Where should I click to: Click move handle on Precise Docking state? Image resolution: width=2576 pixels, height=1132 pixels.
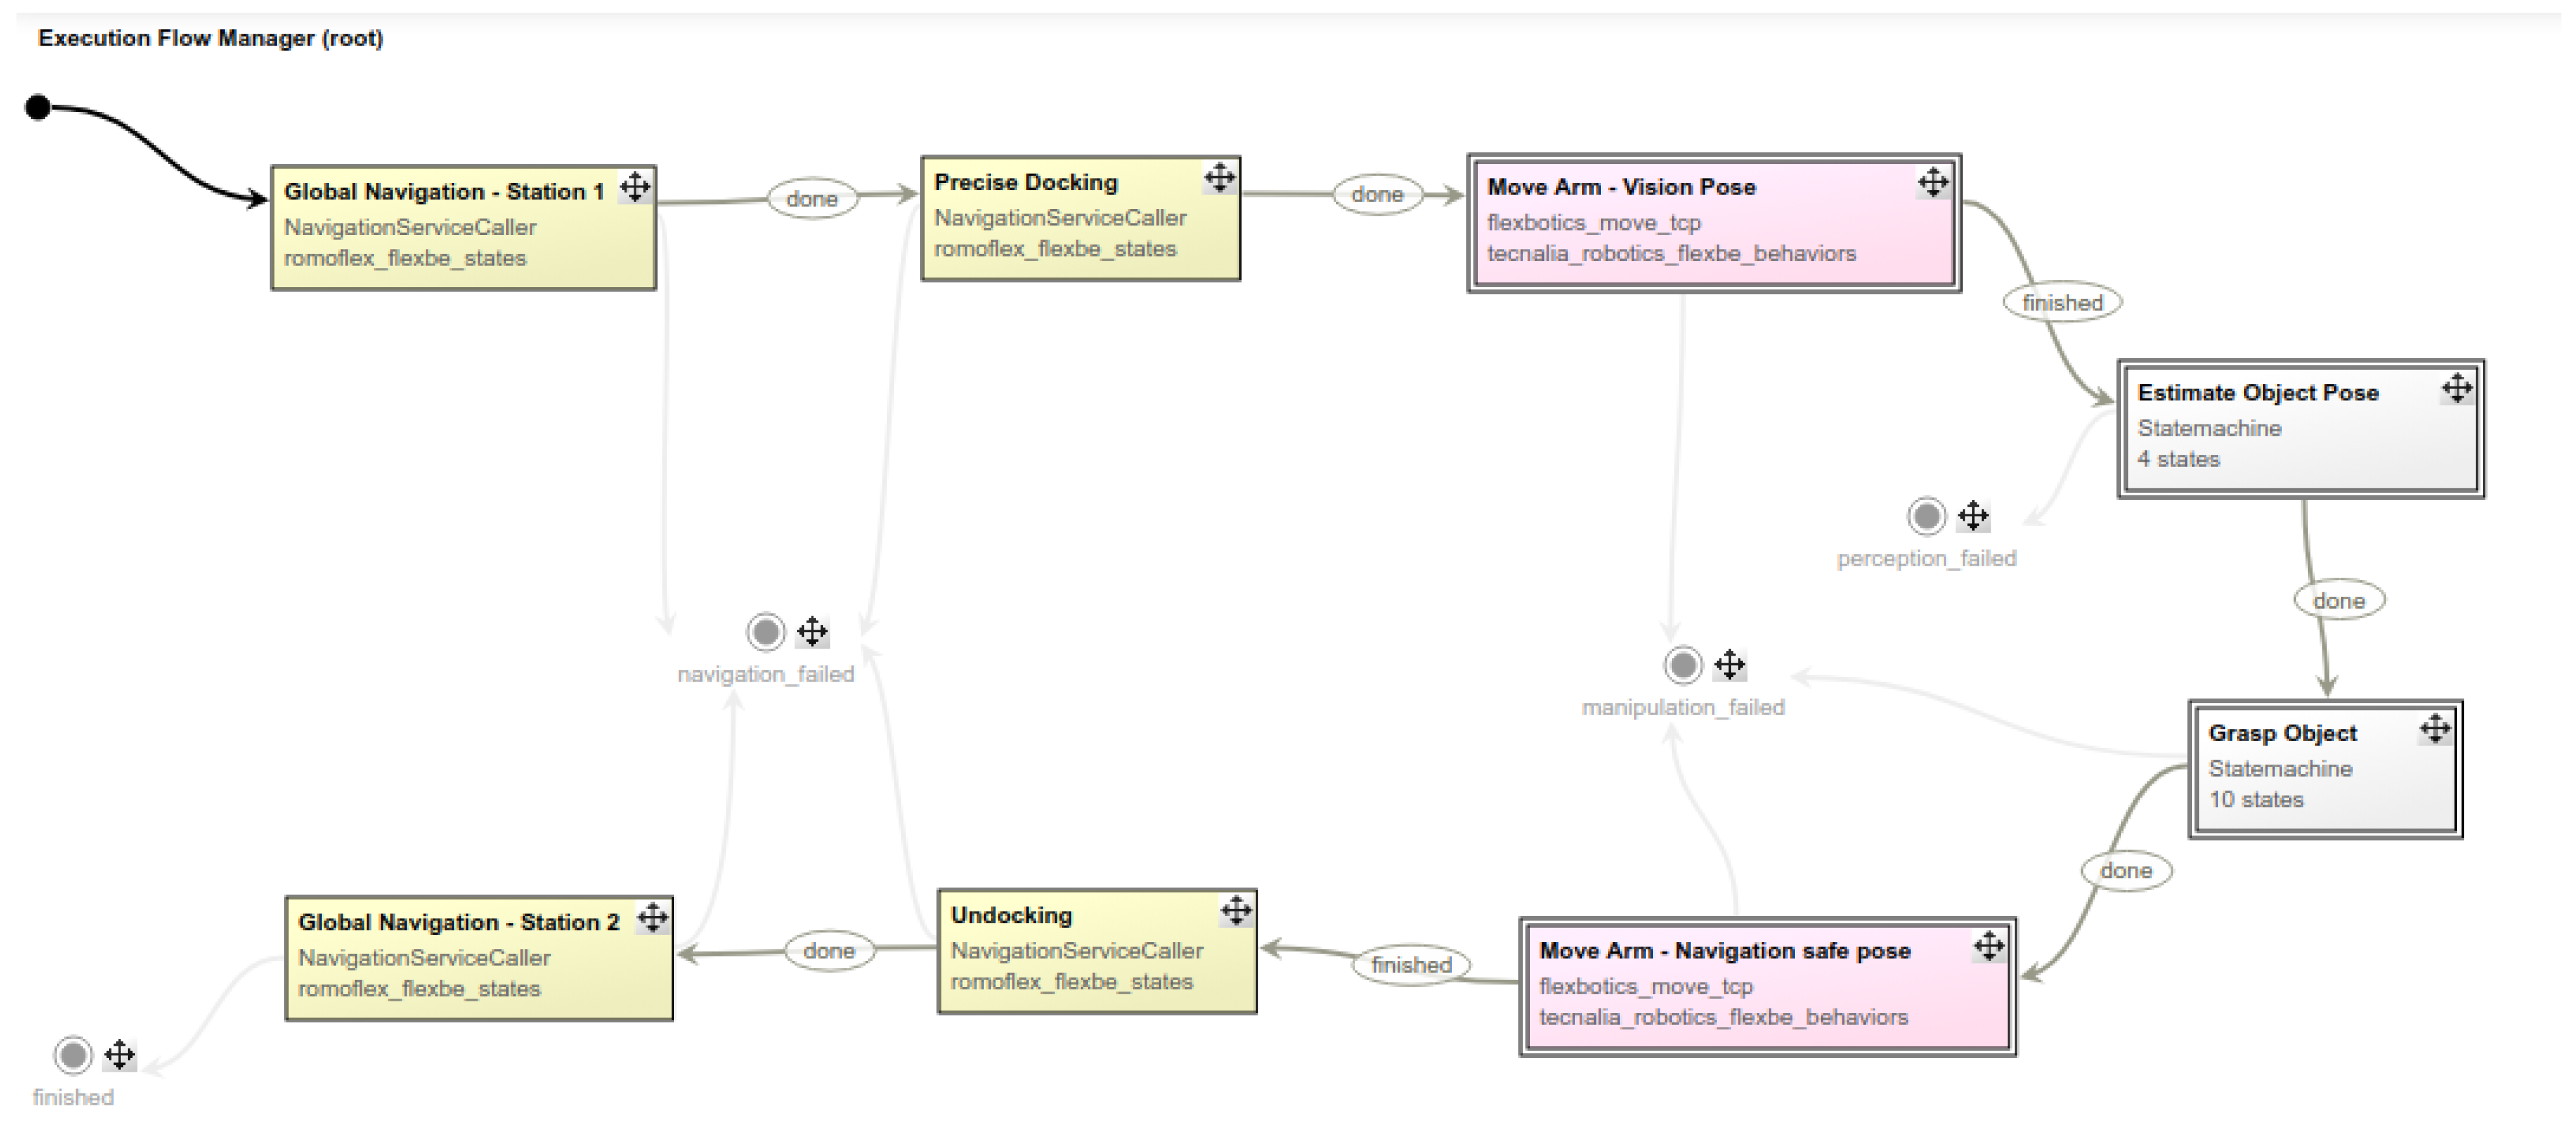[1219, 178]
